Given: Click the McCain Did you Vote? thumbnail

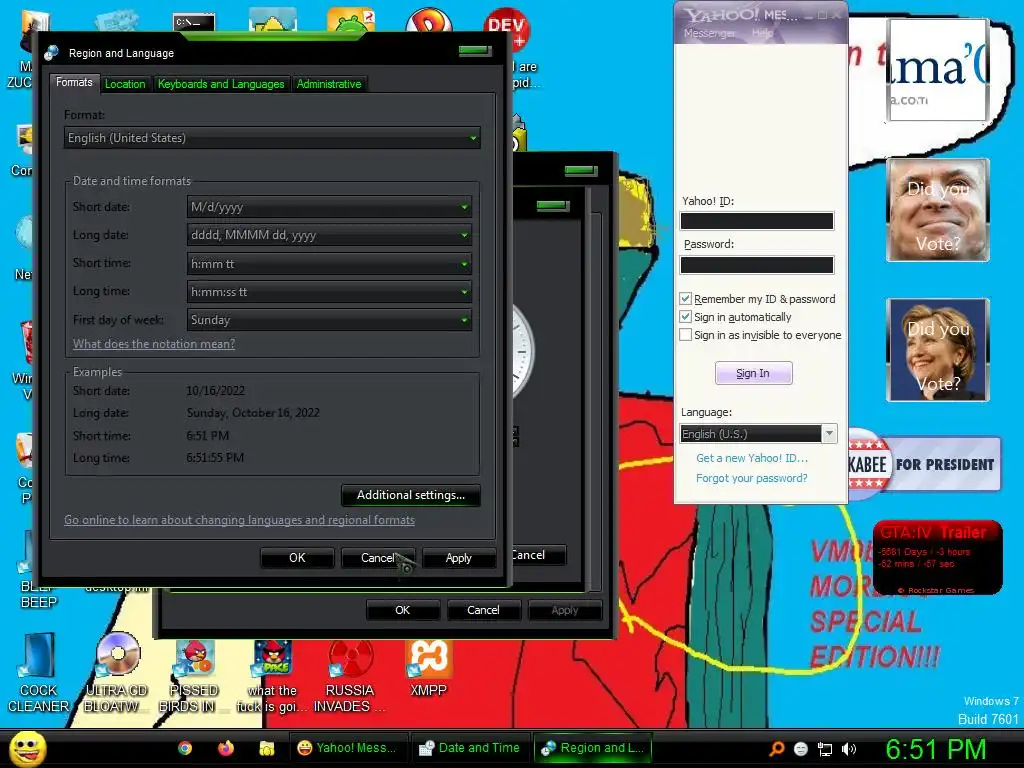Looking at the screenshot, I should point(938,210).
